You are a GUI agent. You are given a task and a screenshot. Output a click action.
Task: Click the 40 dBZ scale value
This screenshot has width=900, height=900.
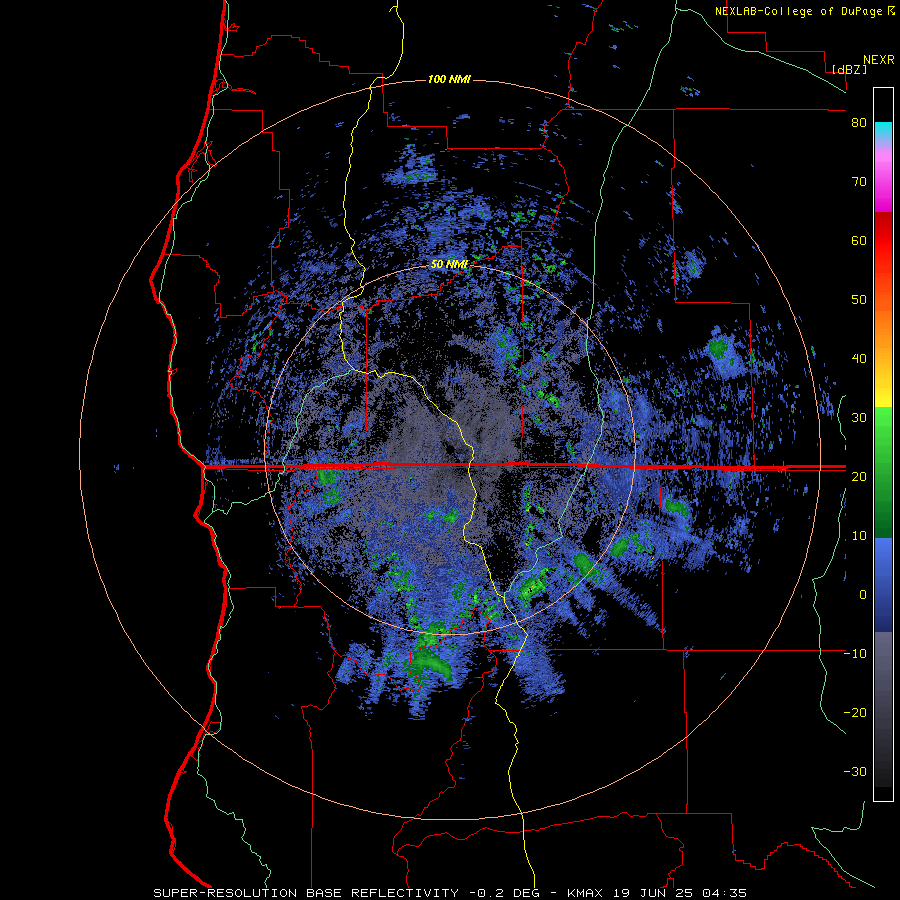pos(859,359)
